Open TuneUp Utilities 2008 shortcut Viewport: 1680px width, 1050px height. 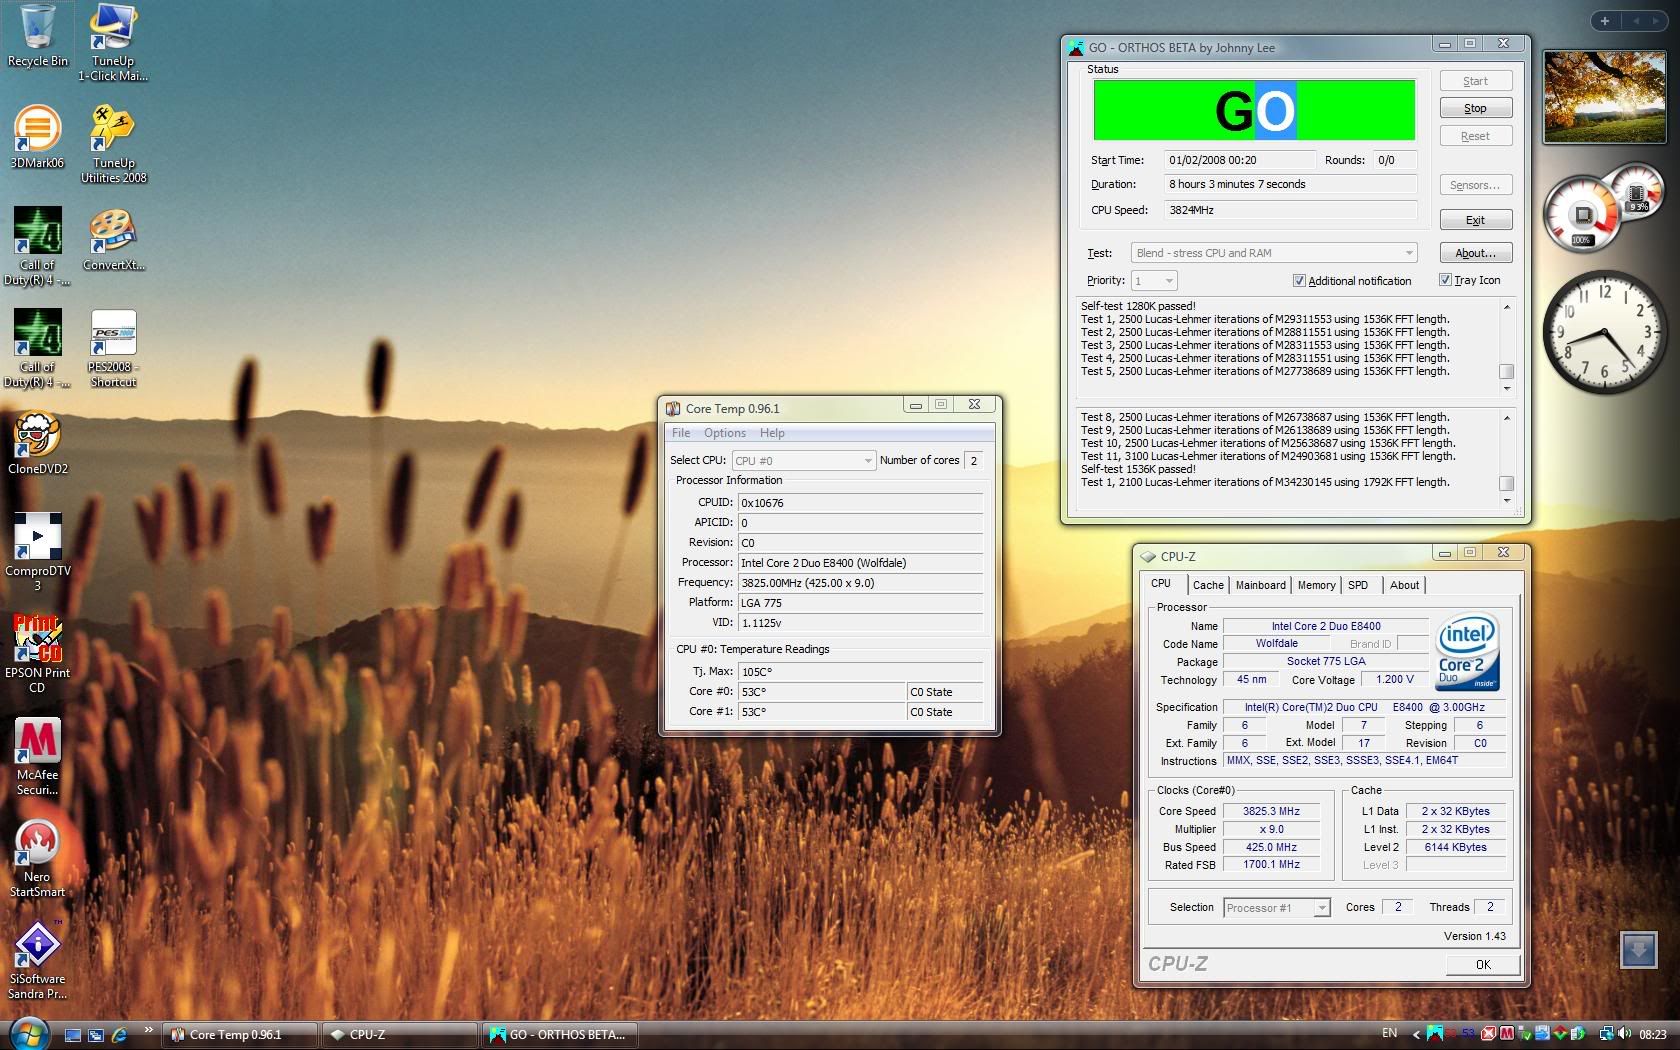coord(113,144)
